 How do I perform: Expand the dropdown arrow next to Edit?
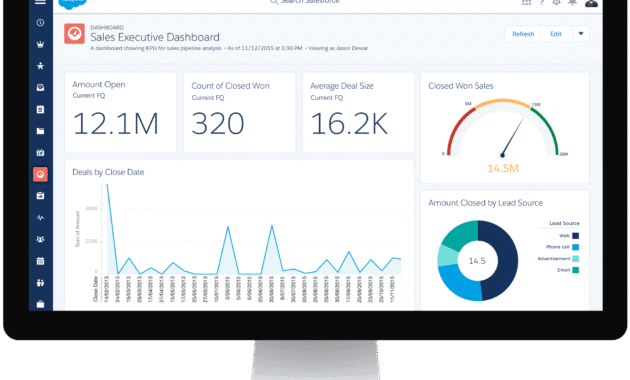coord(581,34)
